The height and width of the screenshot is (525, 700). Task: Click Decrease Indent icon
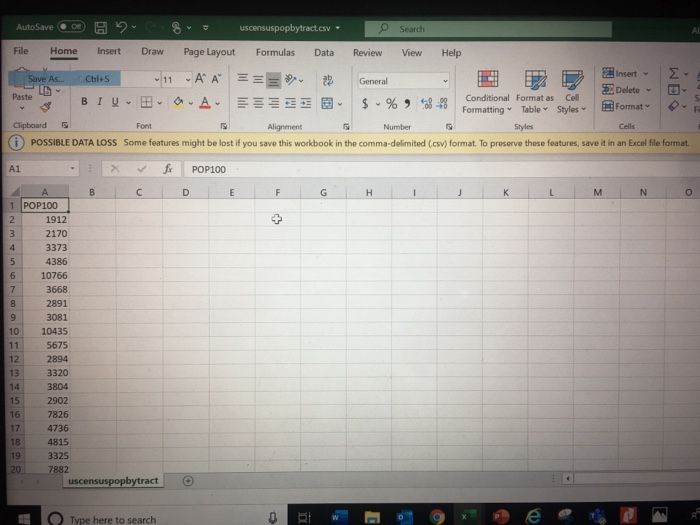coord(290,103)
